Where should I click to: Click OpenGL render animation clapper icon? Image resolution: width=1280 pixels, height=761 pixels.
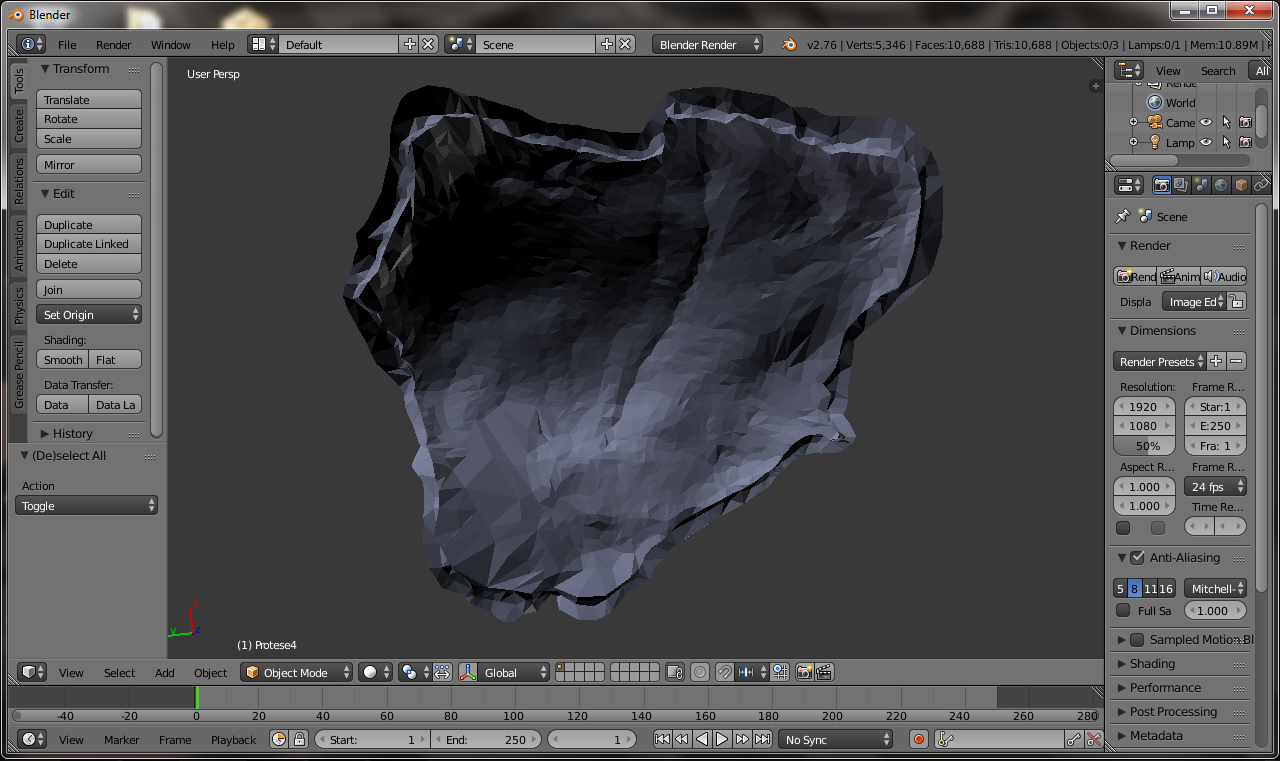click(x=824, y=672)
